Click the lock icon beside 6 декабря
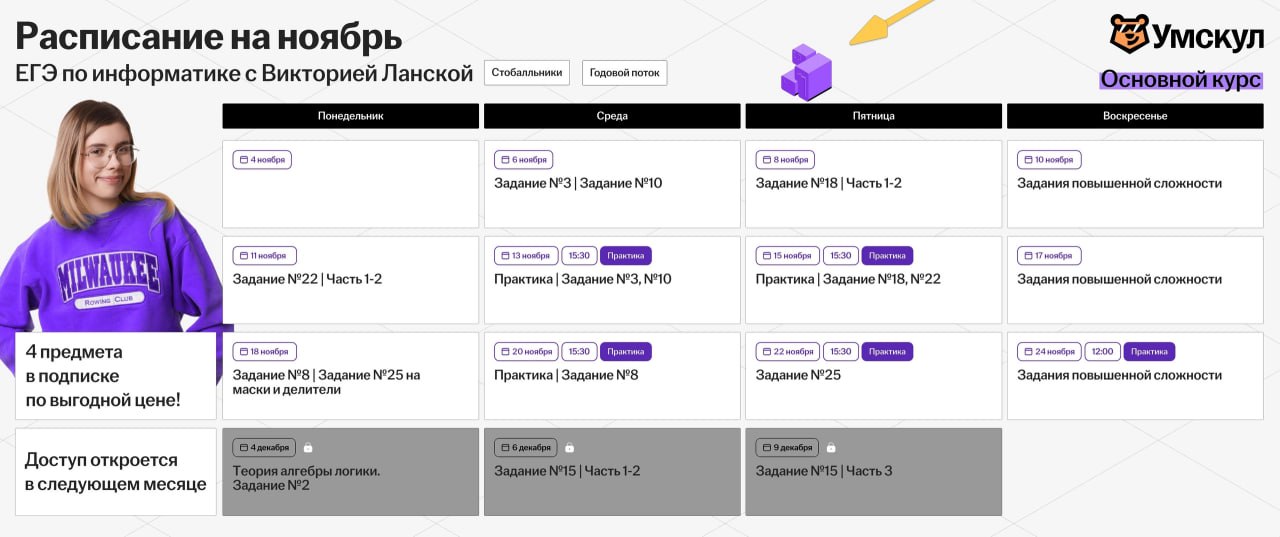 pos(569,448)
